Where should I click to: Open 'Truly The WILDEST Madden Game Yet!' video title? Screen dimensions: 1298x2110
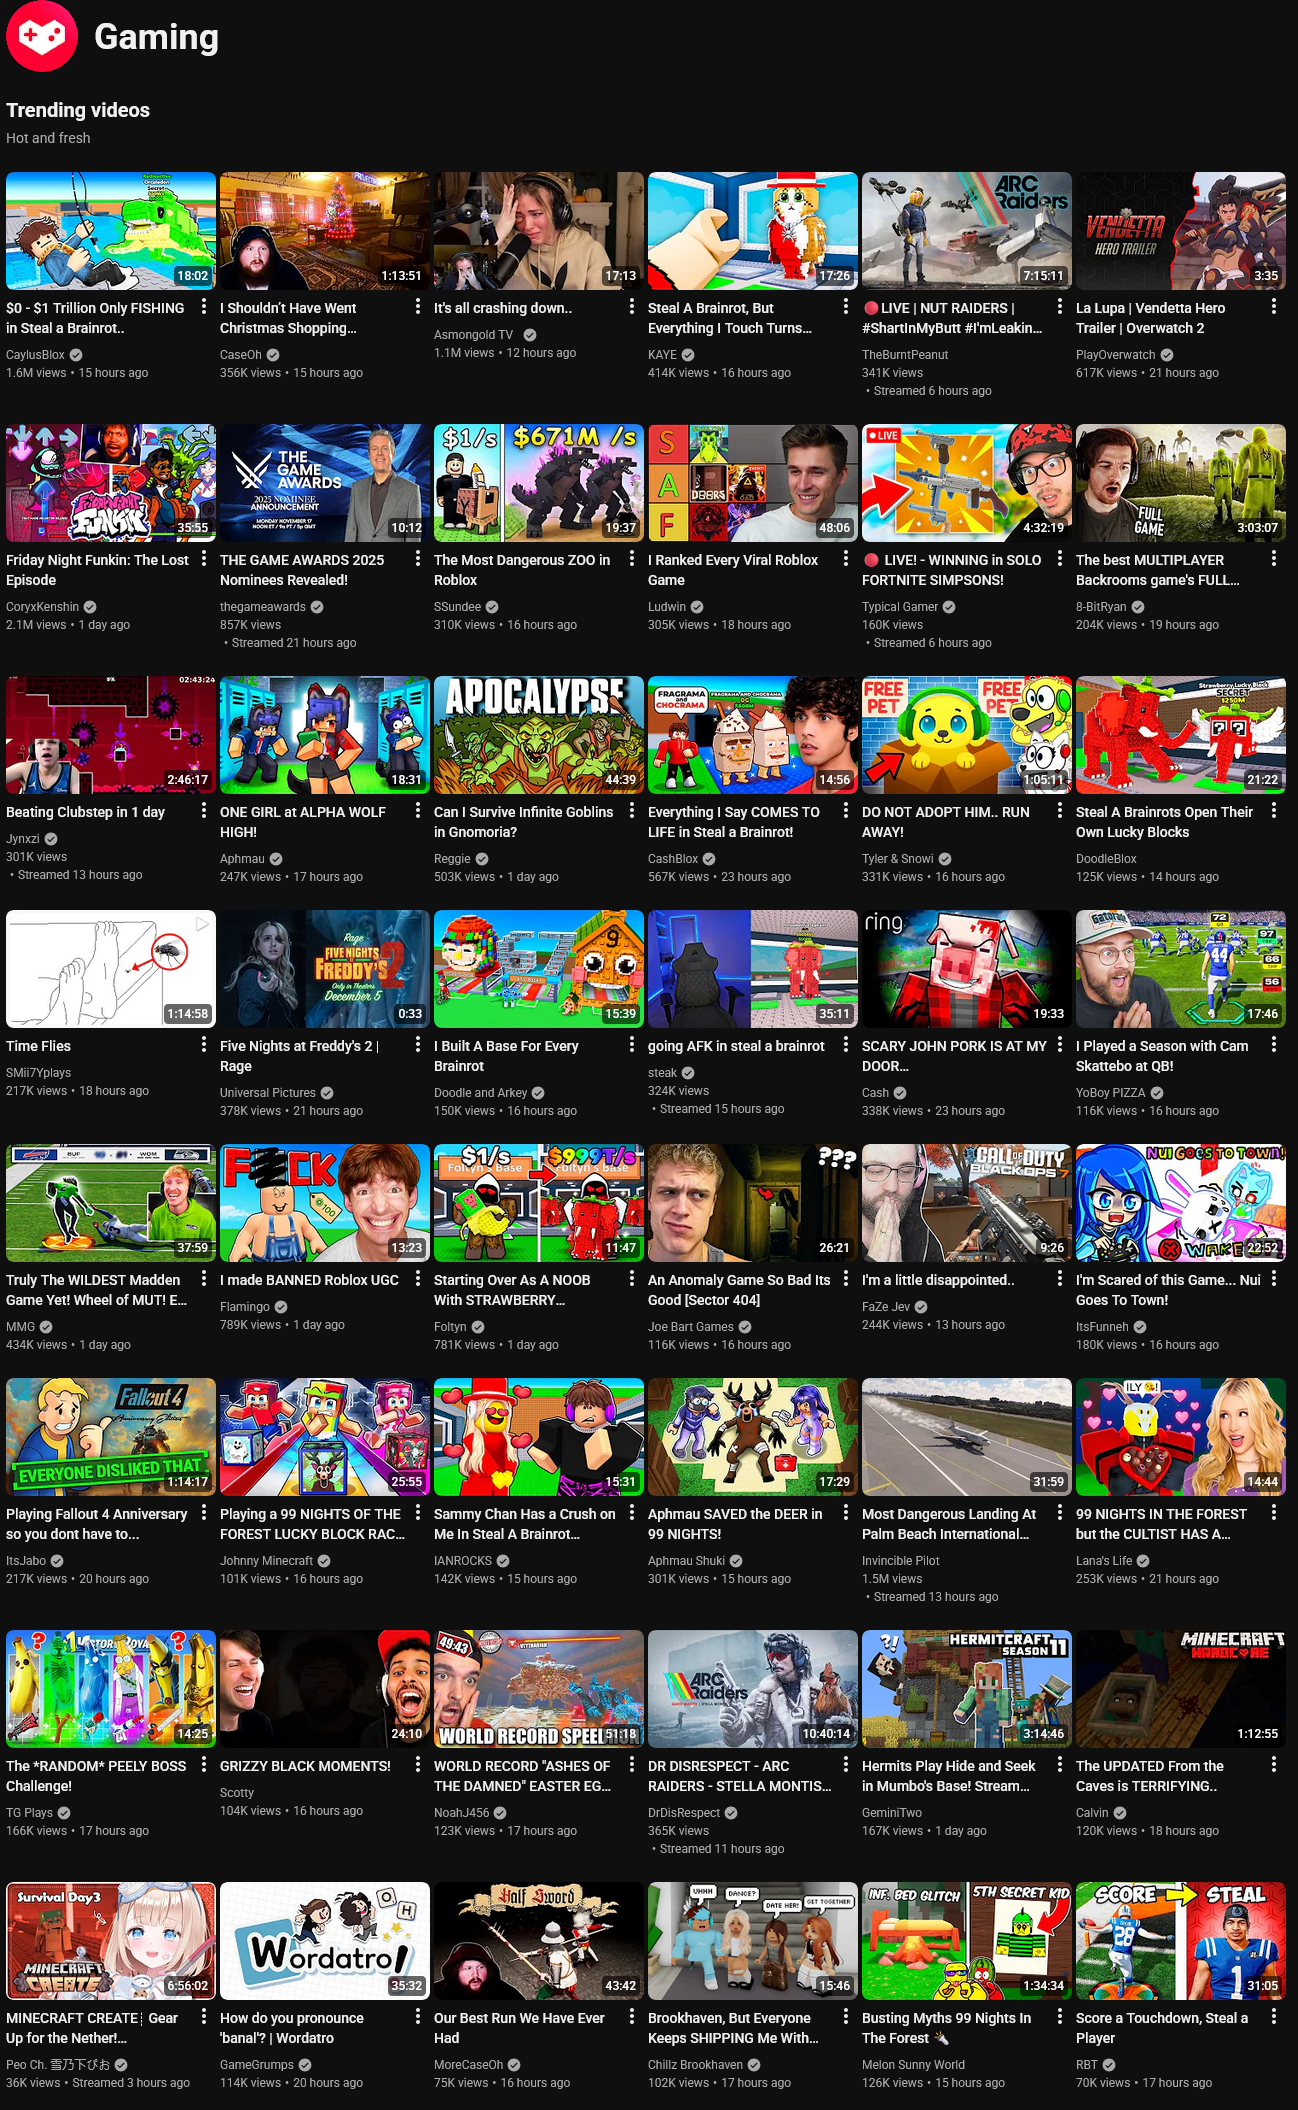point(96,1290)
